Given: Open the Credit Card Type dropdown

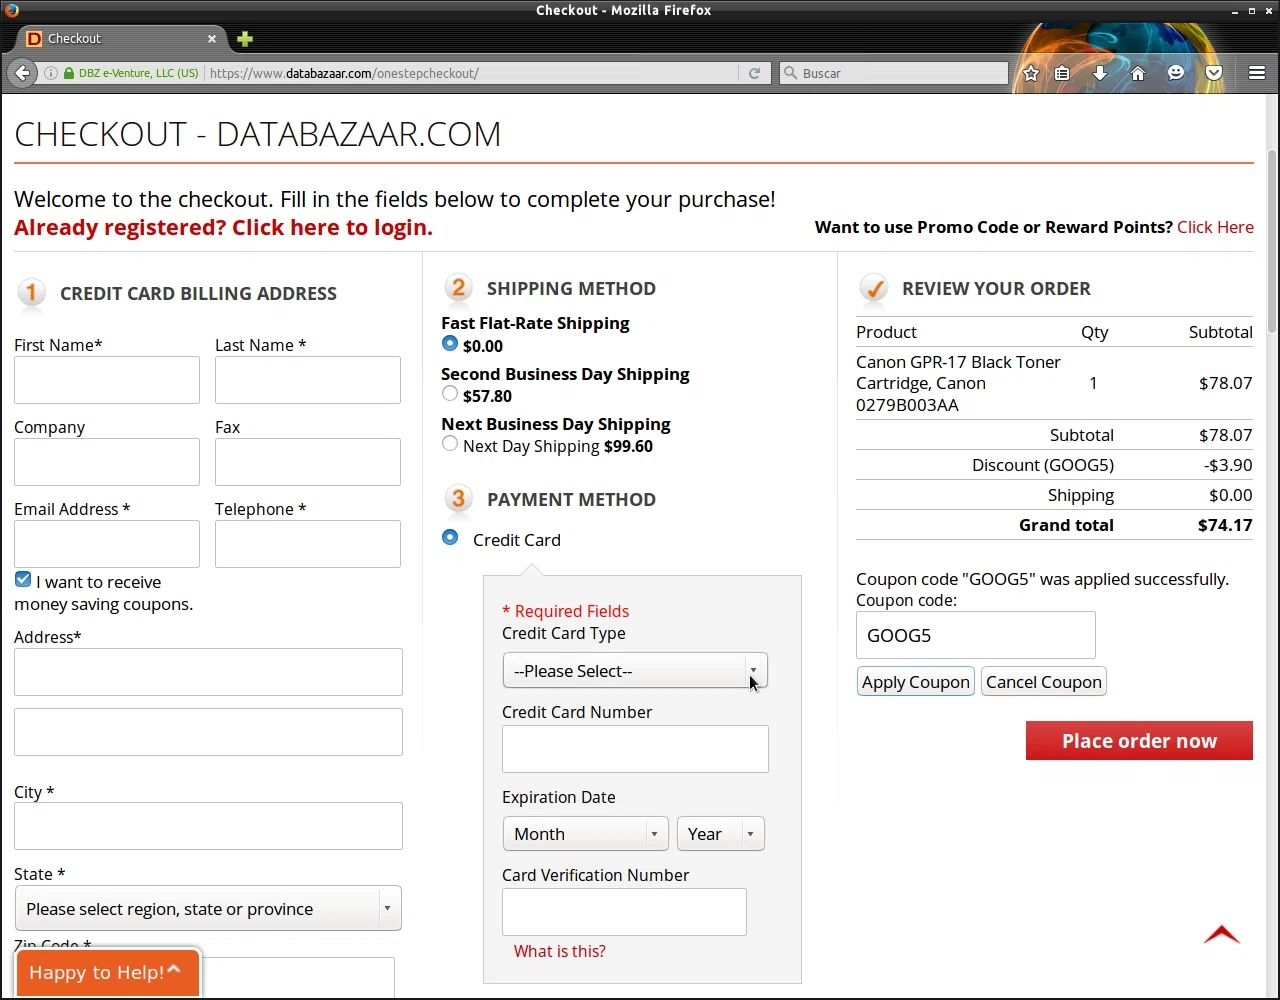Looking at the screenshot, I should pyautogui.click(x=635, y=671).
